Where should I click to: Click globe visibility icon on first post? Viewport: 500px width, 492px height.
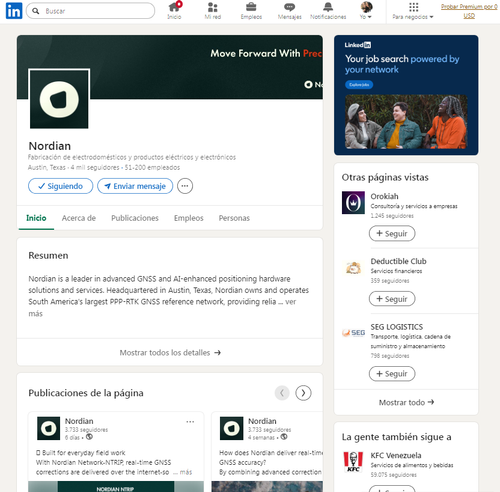click(x=89, y=437)
